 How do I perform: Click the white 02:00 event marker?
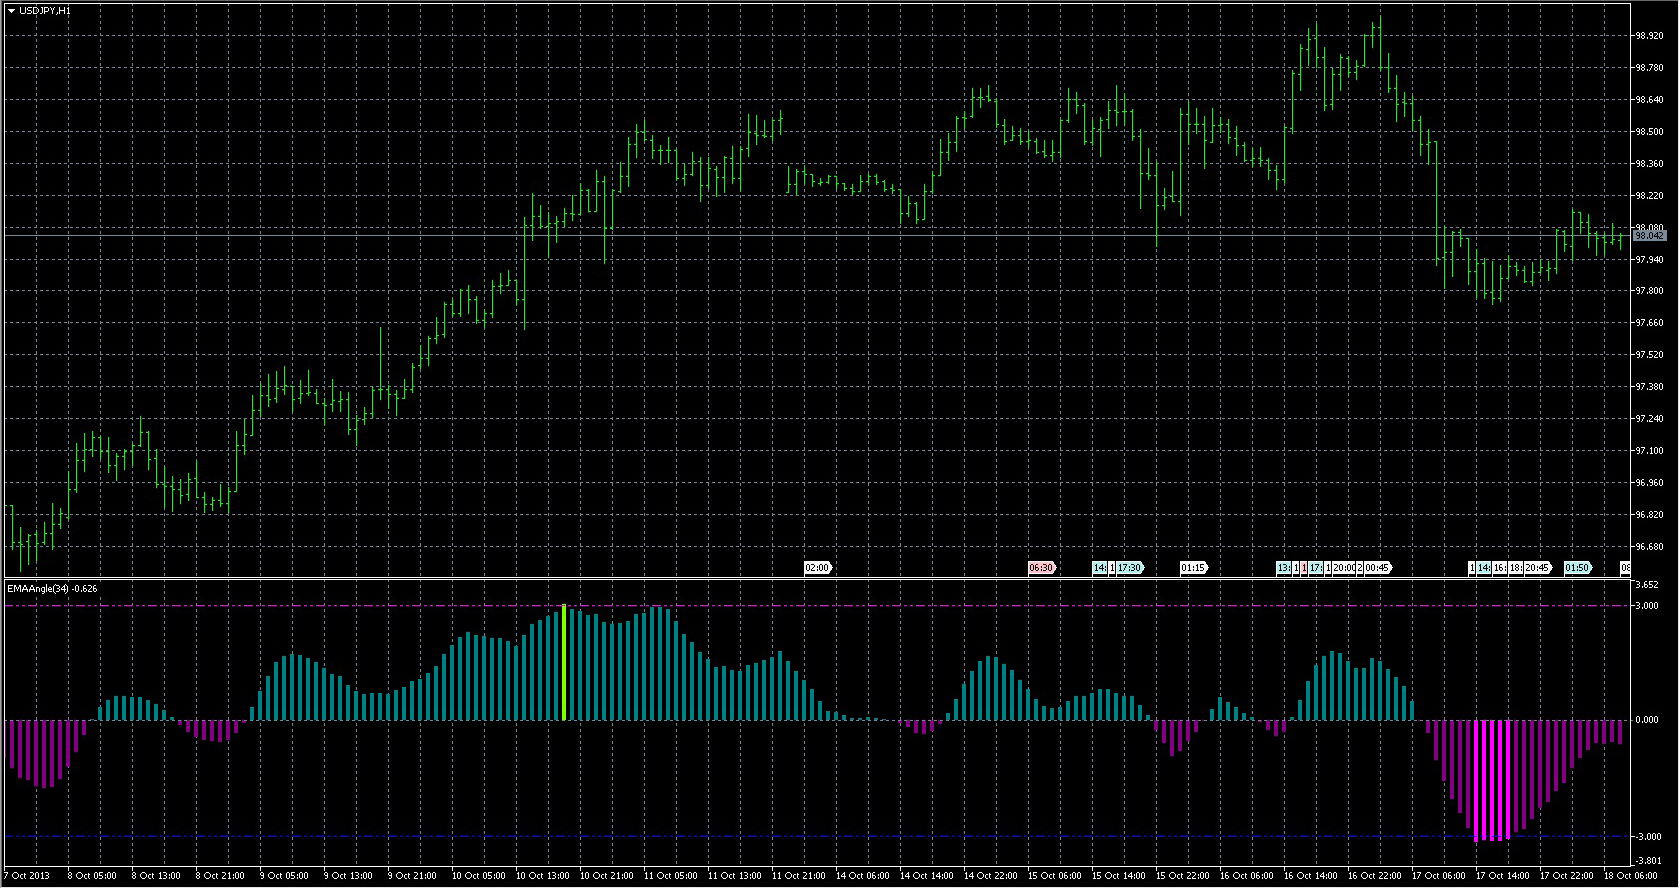pos(817,568)
